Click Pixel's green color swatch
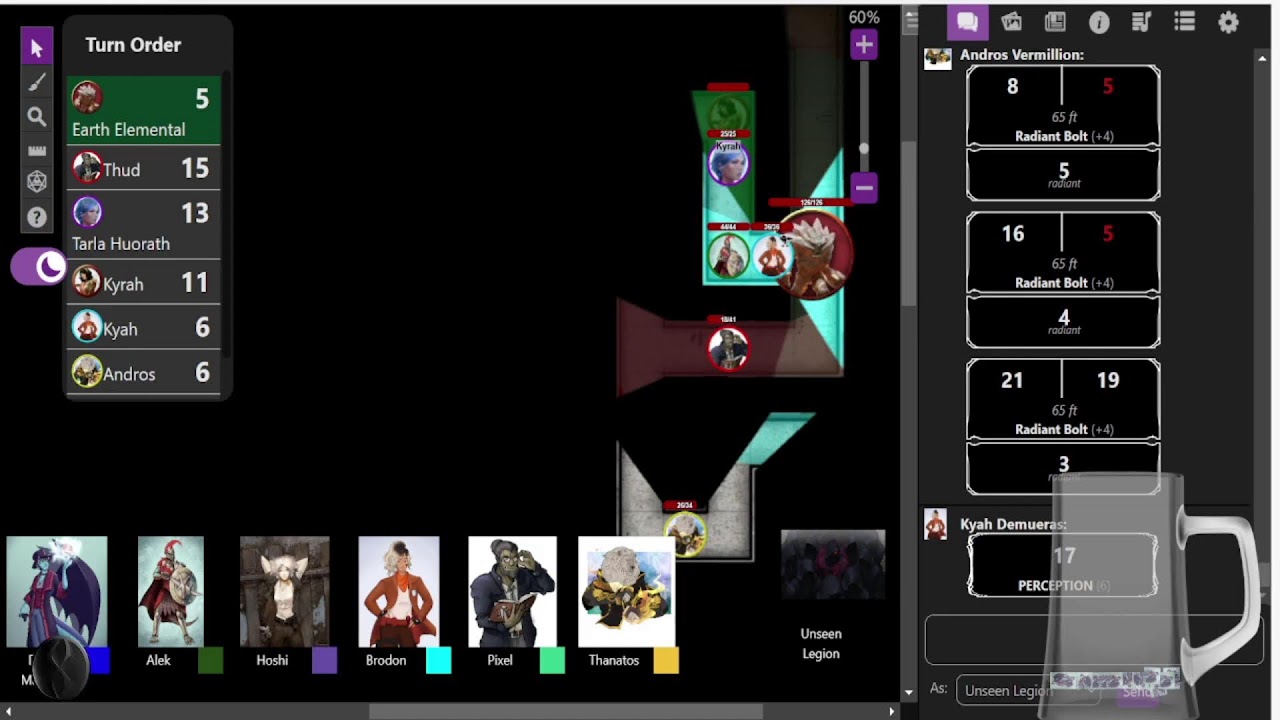This screenshot has height=720, width=1280. 552,660
